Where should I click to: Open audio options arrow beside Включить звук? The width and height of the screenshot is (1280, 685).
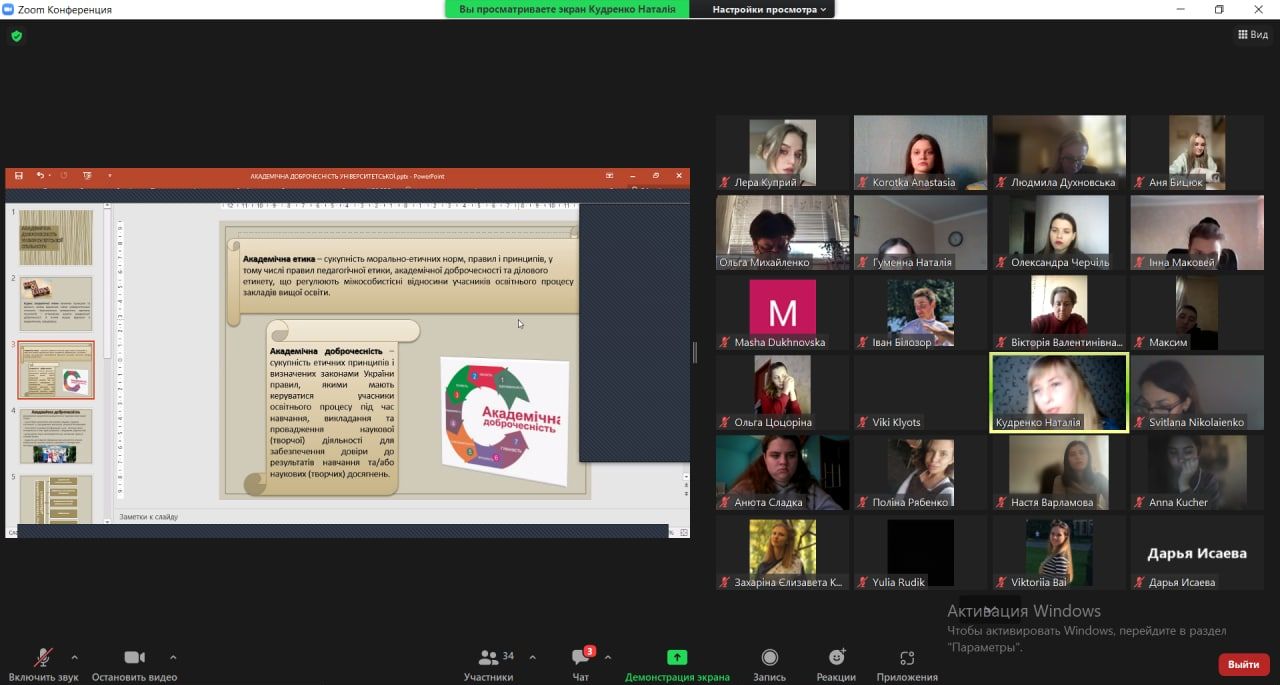coord(74,657)
